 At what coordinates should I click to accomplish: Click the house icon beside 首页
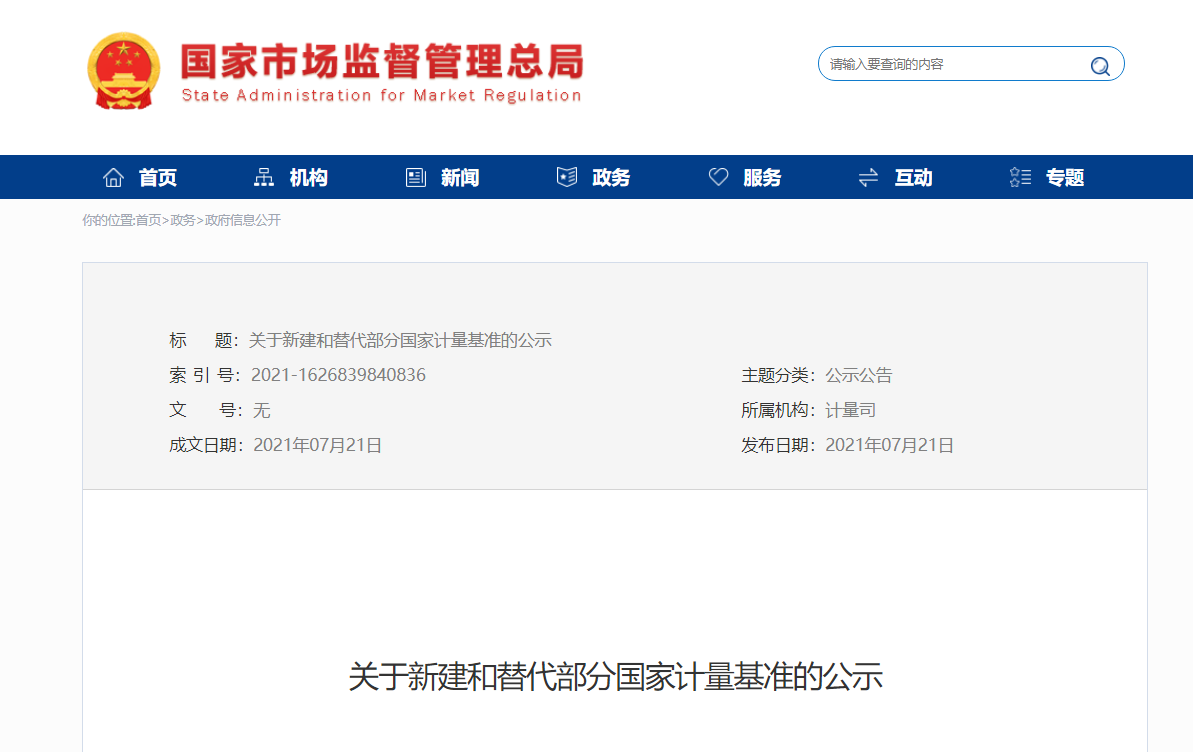coord(113,178)
